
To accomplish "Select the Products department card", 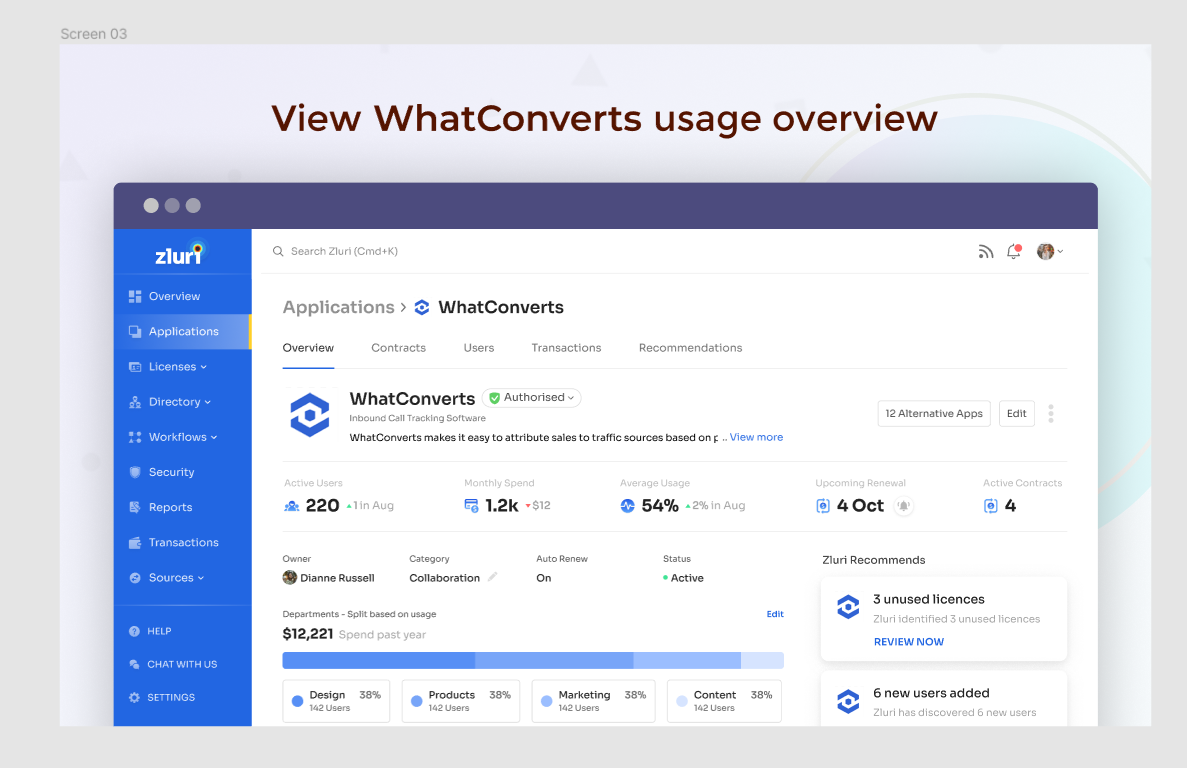I will pyautogui.click(x=460, y=701).
